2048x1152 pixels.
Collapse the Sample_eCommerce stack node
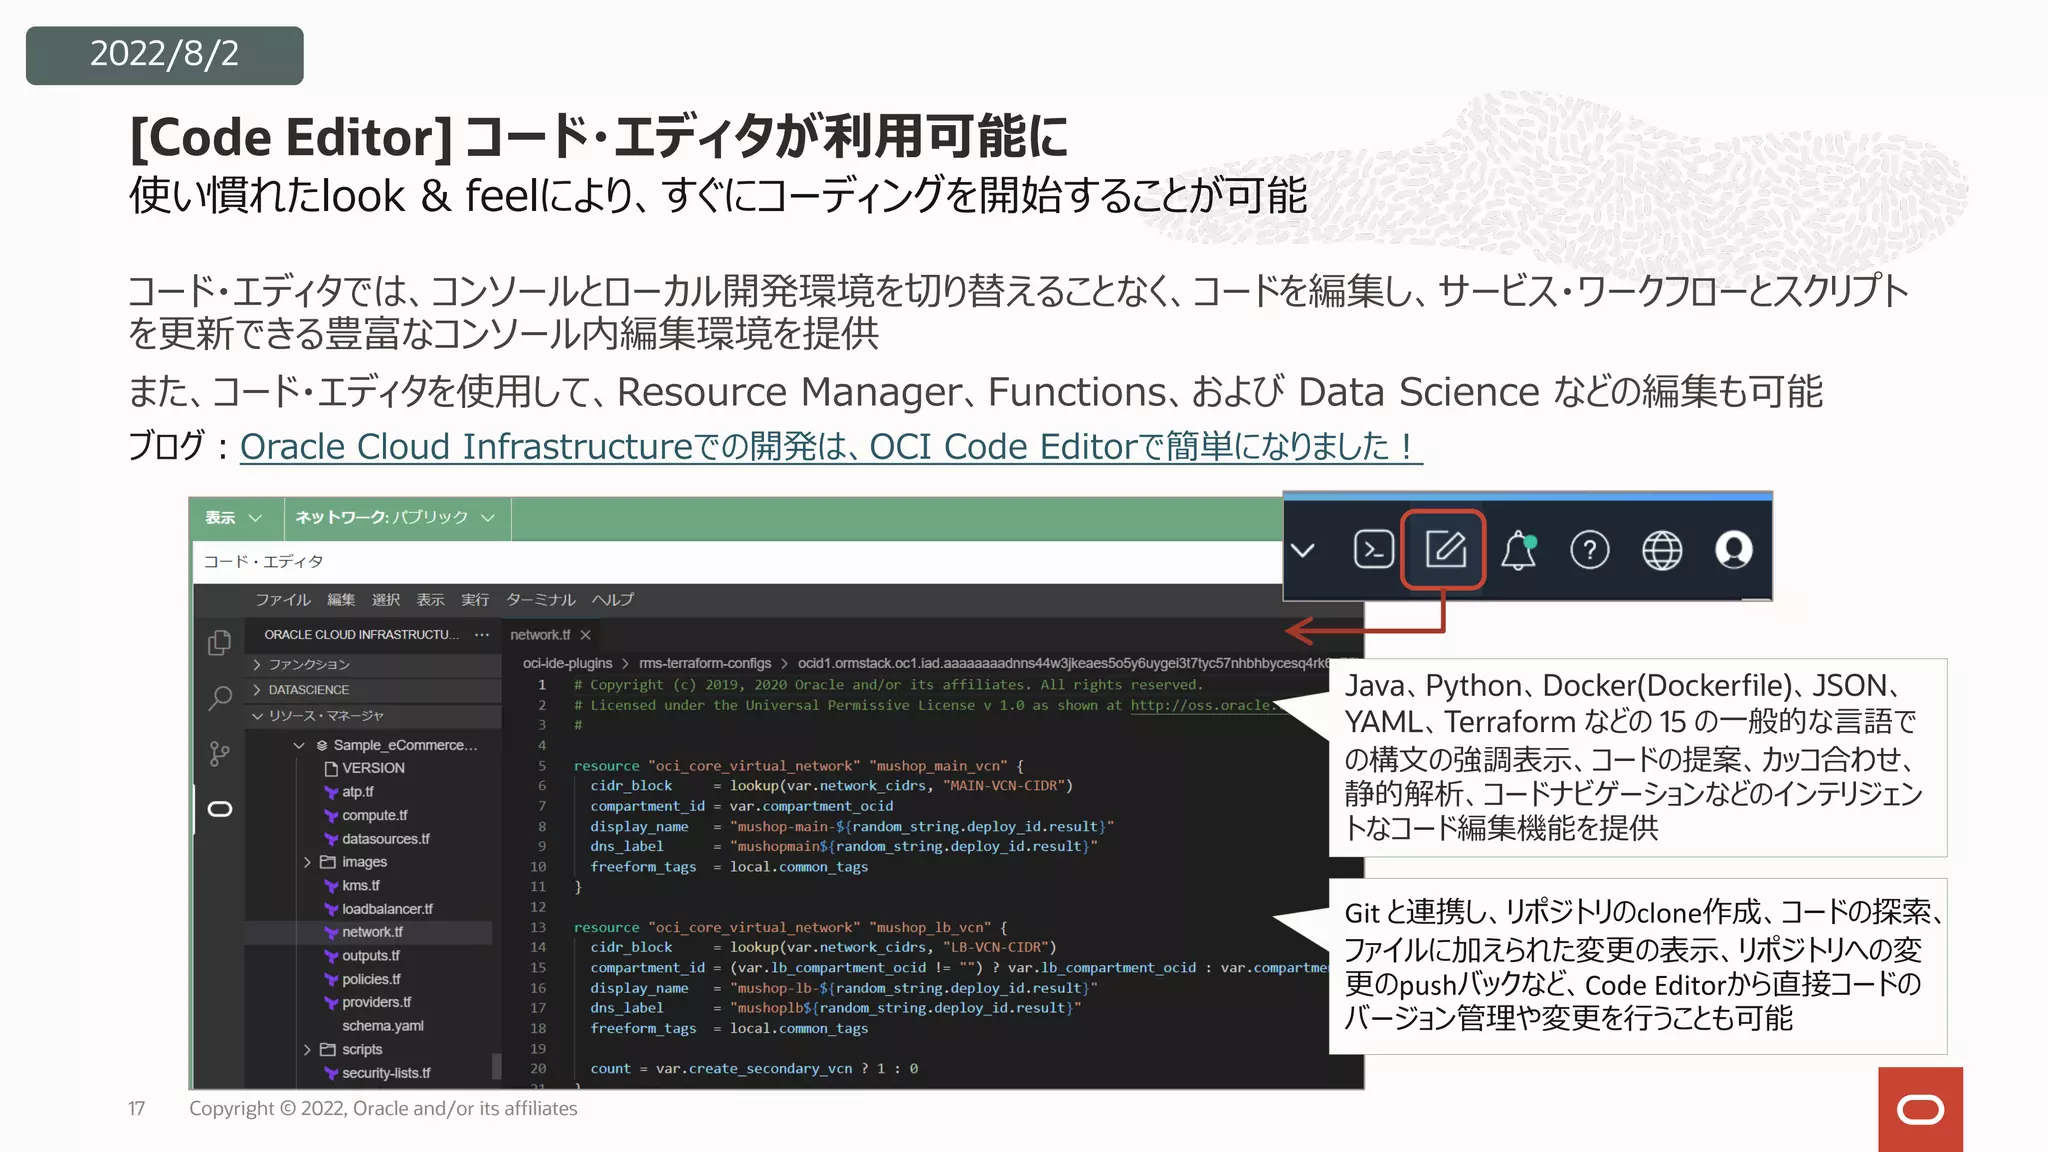tap(298, 745)
